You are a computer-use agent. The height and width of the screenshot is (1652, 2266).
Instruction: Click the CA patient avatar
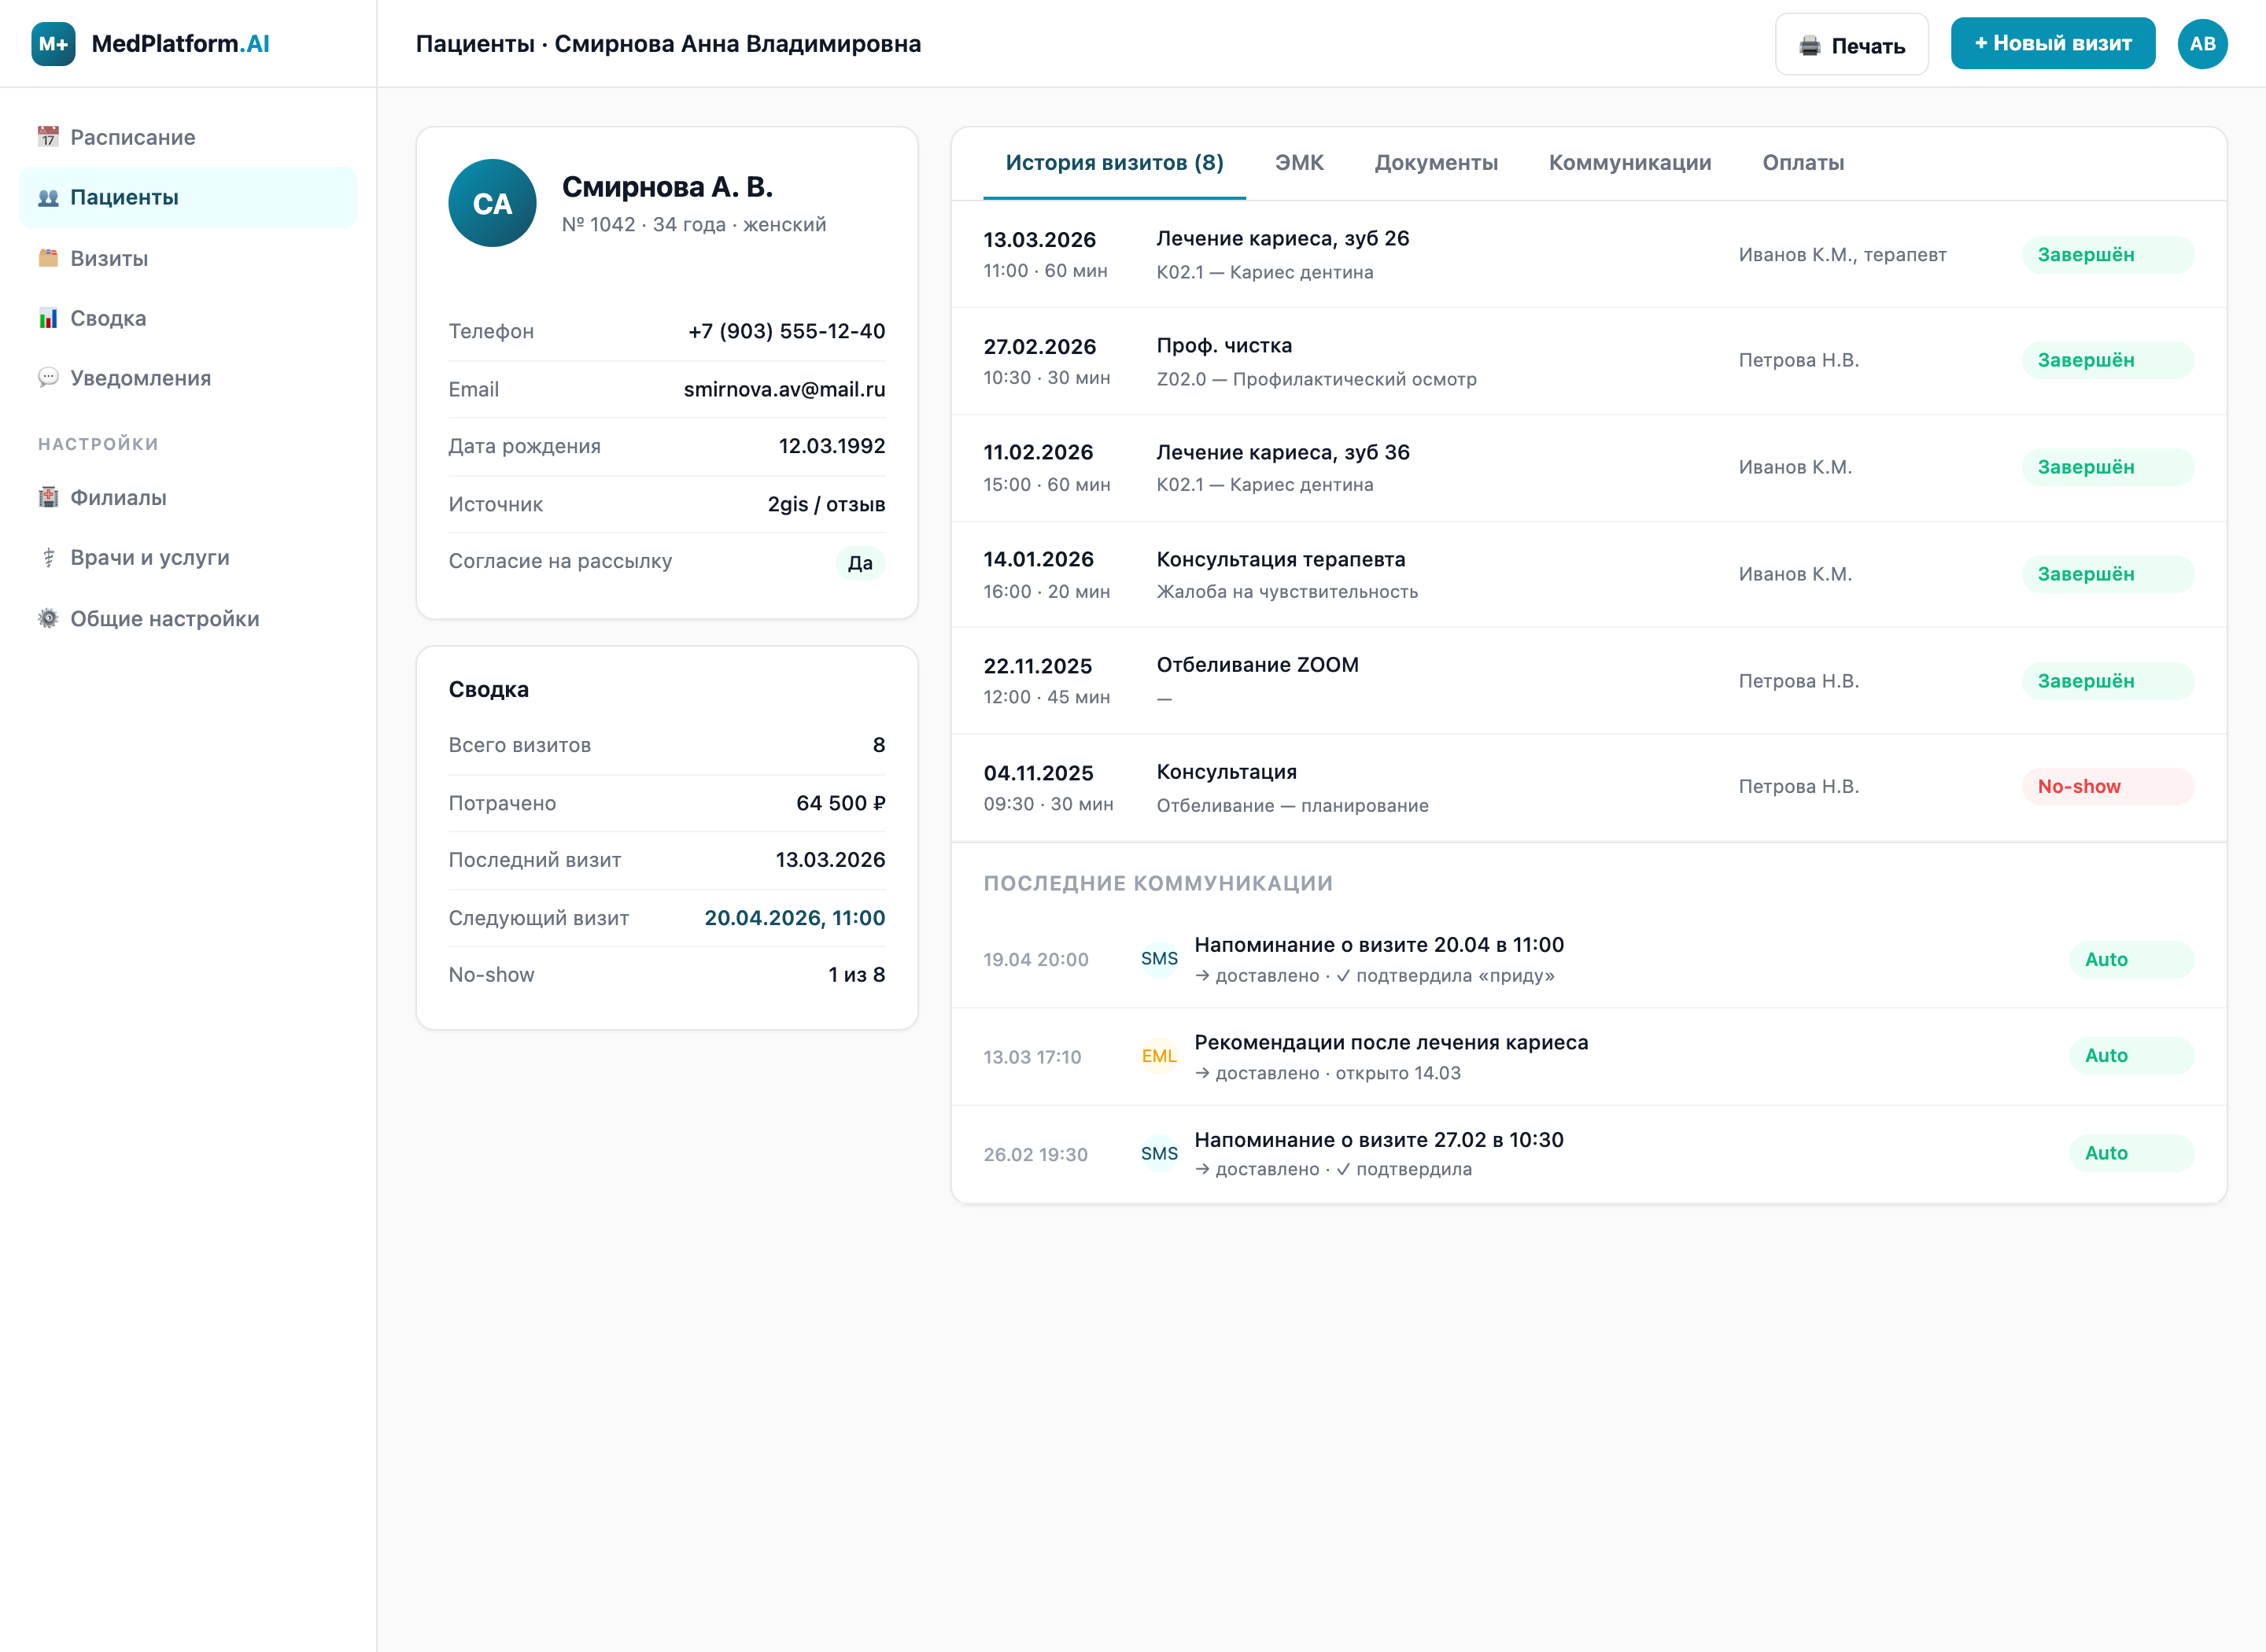(492, 203)
